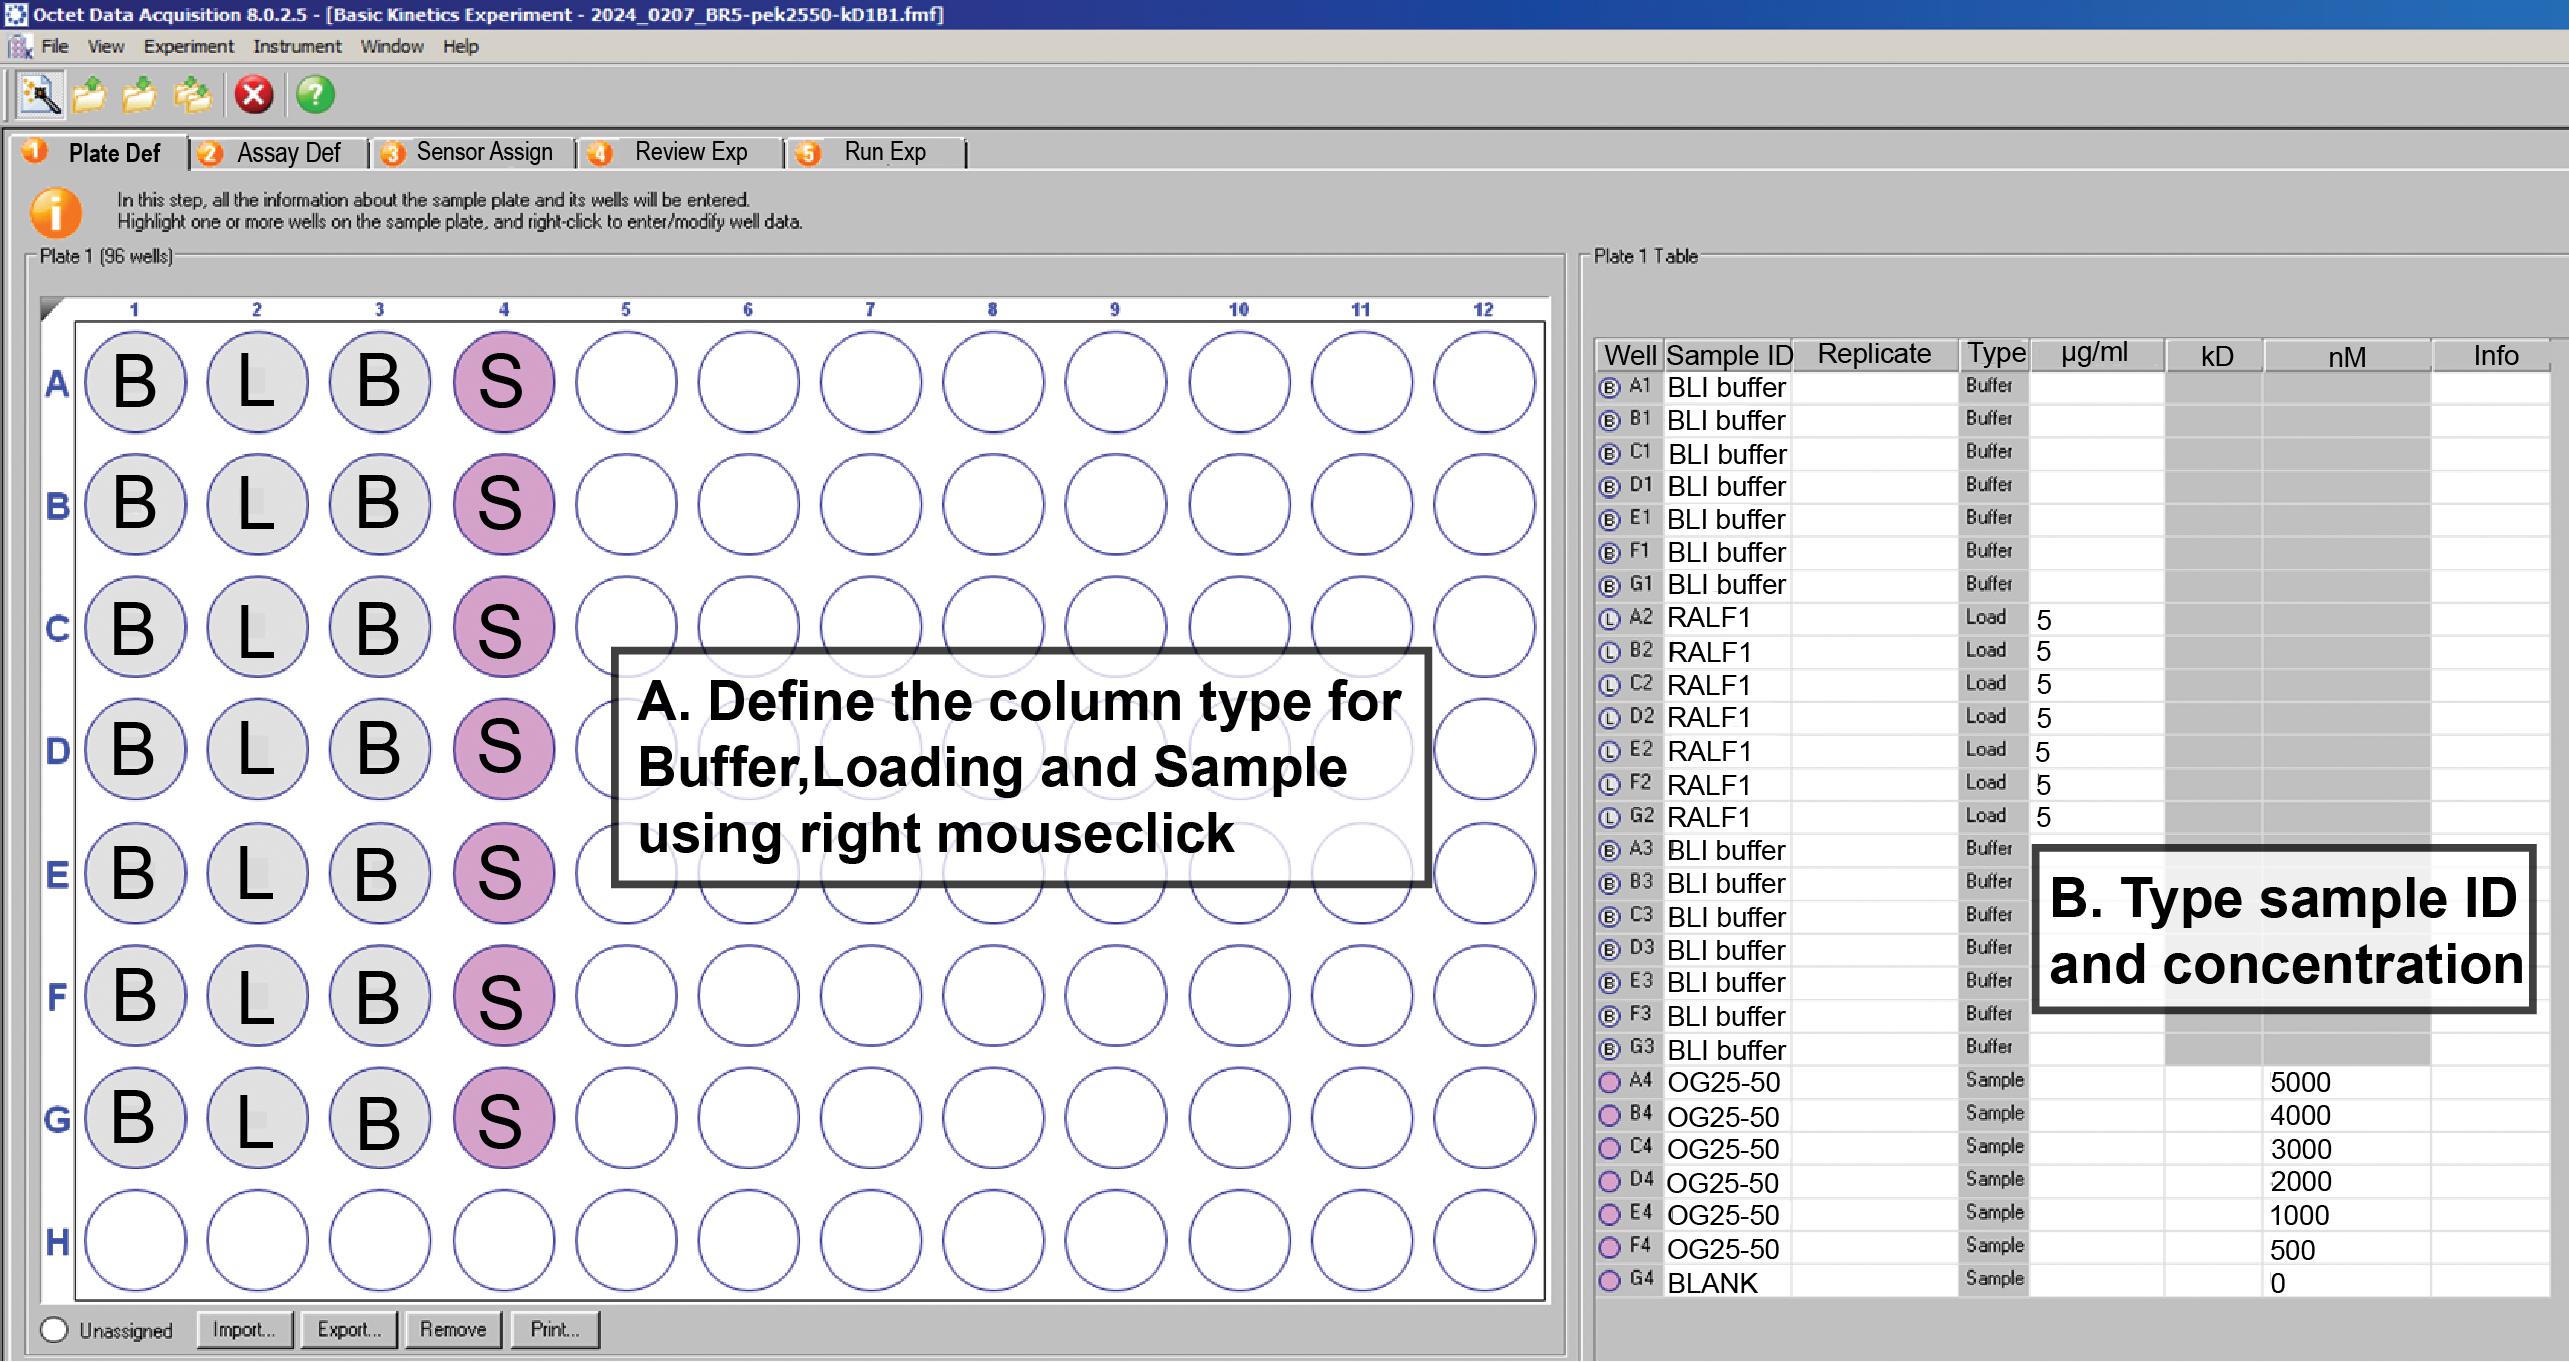Viewport: 2569px width, 1362px height.
Task: Open the View menu
Action: pyautogui.click(x=106, y=46)
